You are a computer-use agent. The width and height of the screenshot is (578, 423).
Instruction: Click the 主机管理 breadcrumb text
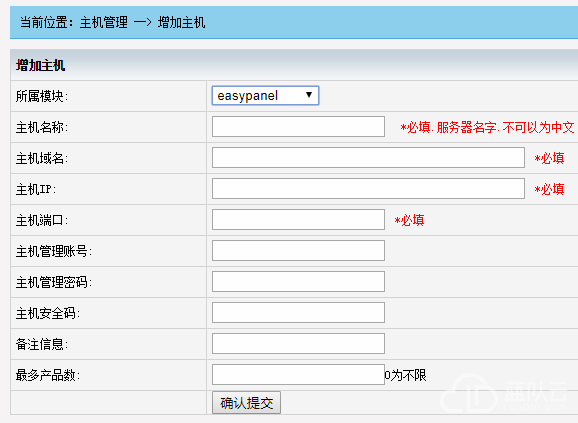(104, 22)
